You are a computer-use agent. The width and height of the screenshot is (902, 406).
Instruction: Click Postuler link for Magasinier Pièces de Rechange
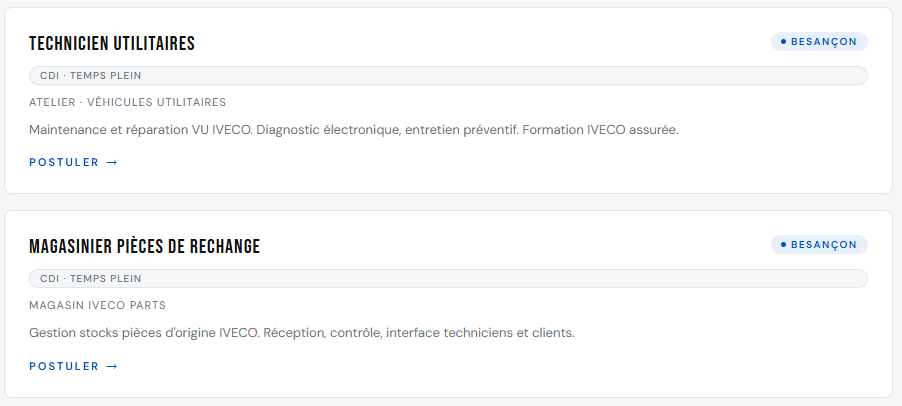pyautogui.click(x=73, y=366)
